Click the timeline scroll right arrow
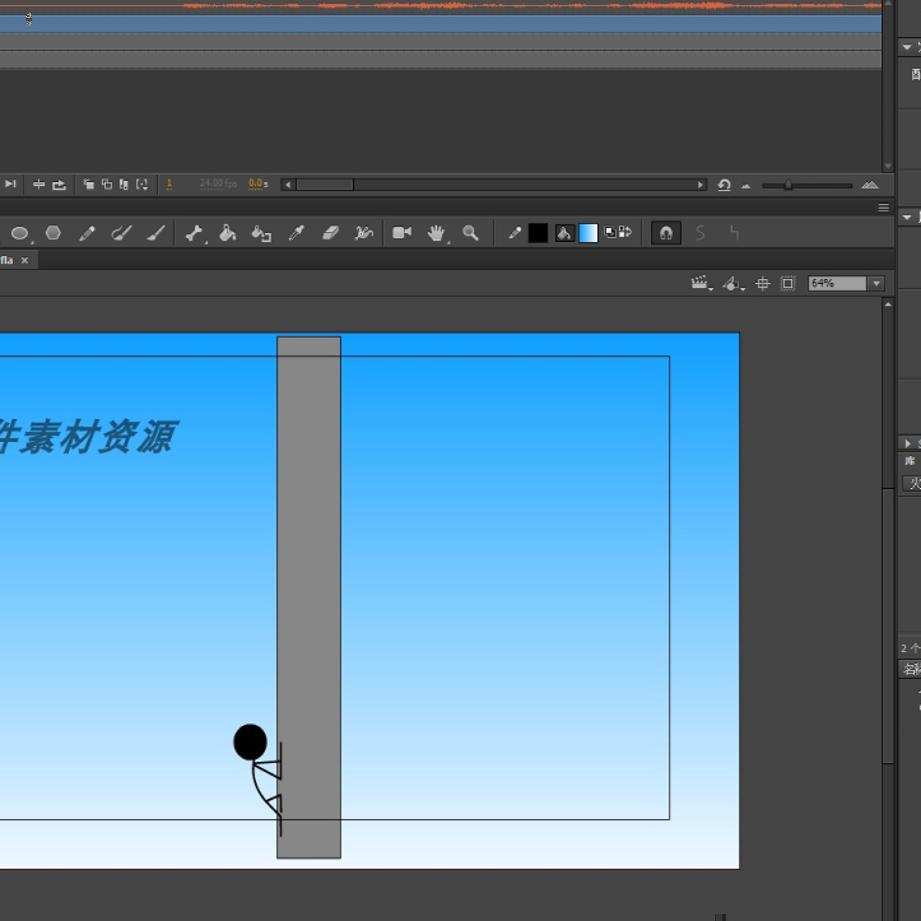This screenshot has width=921, height=921. (700, 185)
